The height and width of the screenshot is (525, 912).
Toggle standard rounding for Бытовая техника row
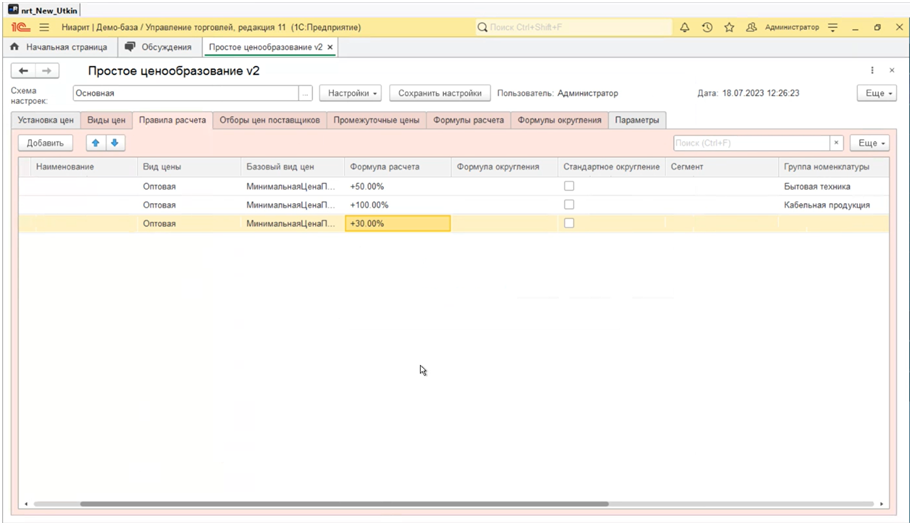(x=569, y=186)
